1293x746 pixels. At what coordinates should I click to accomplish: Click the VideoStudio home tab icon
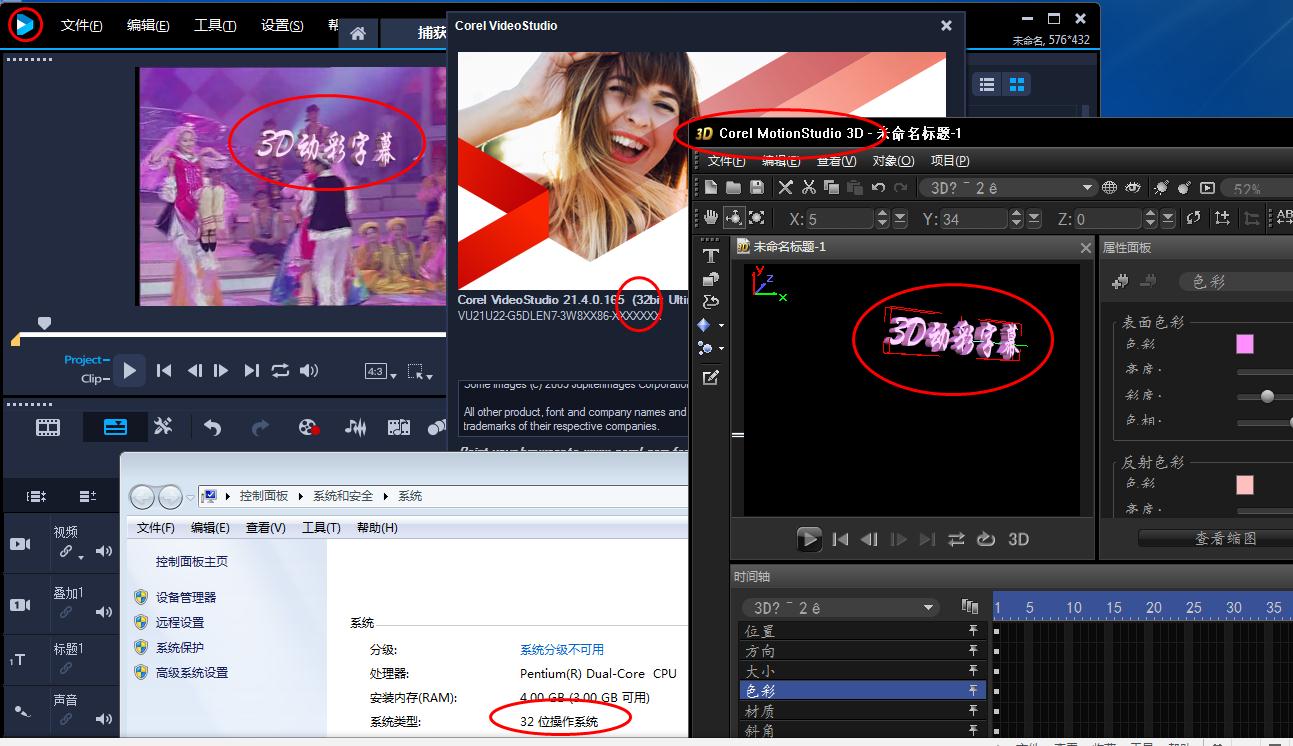coord(357,33)
